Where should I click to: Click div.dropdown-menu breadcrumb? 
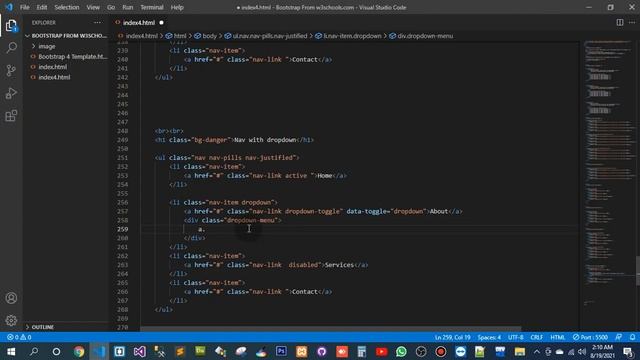coord(425,36)
